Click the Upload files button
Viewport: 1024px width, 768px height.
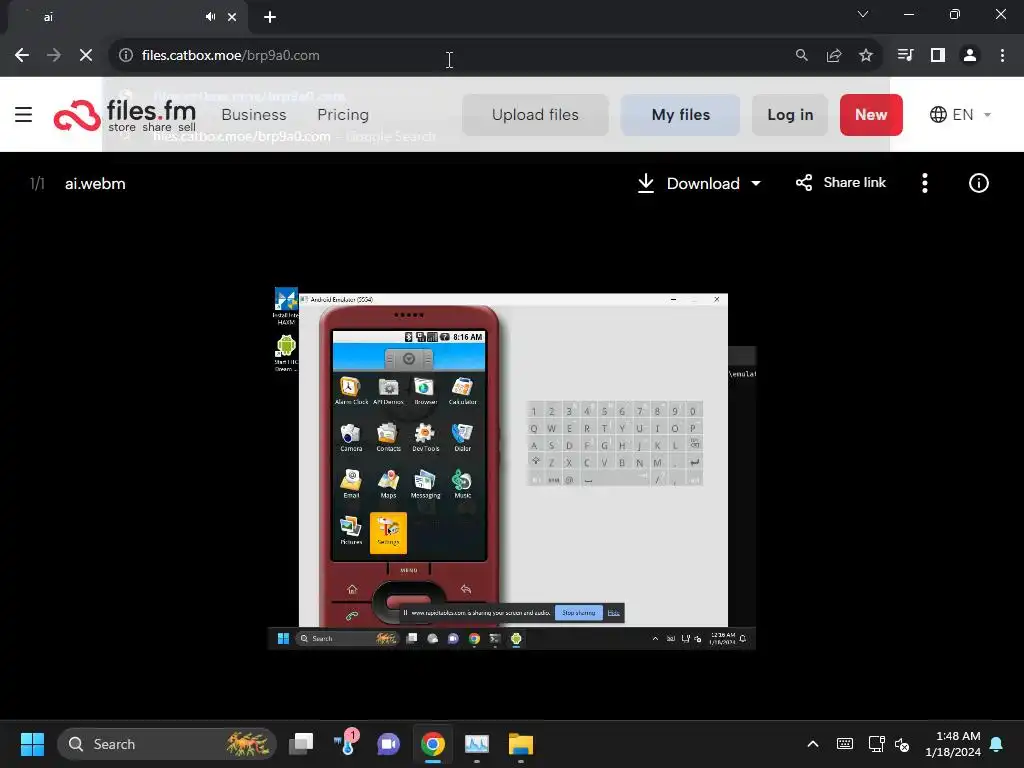[536, 115]
